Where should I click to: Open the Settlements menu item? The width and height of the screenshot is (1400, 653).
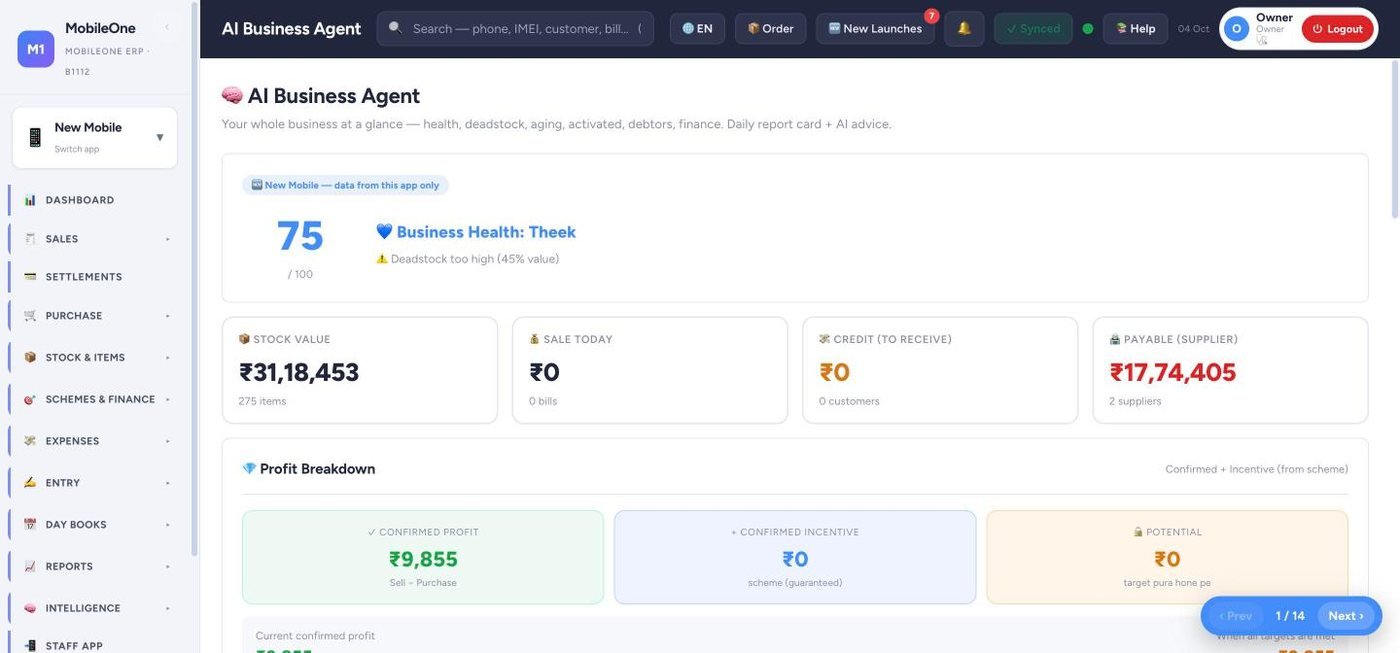coord(97,277)
